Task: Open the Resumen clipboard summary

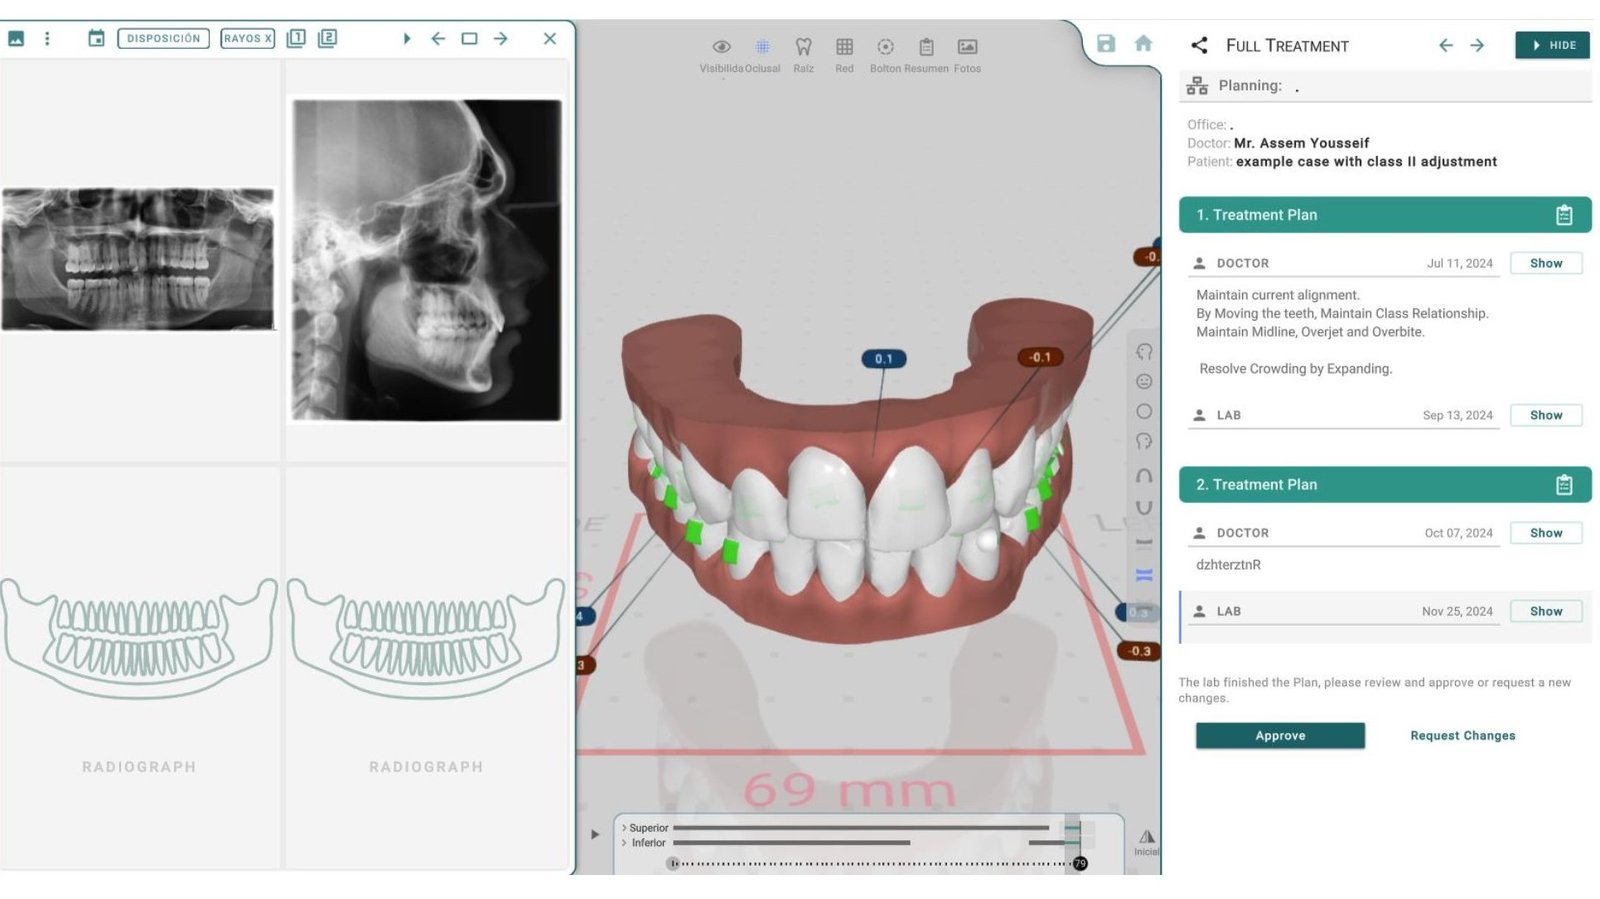Action: 926,47
